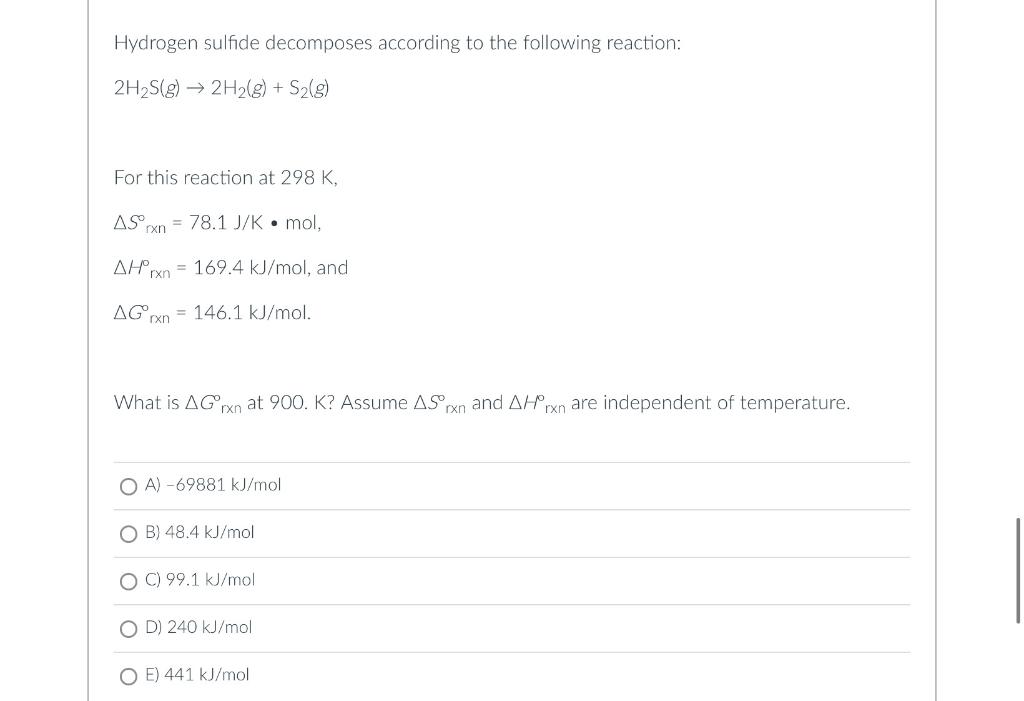Click the 'What is' question prompt start
The image size is (1024, 701).
[146, 402]
